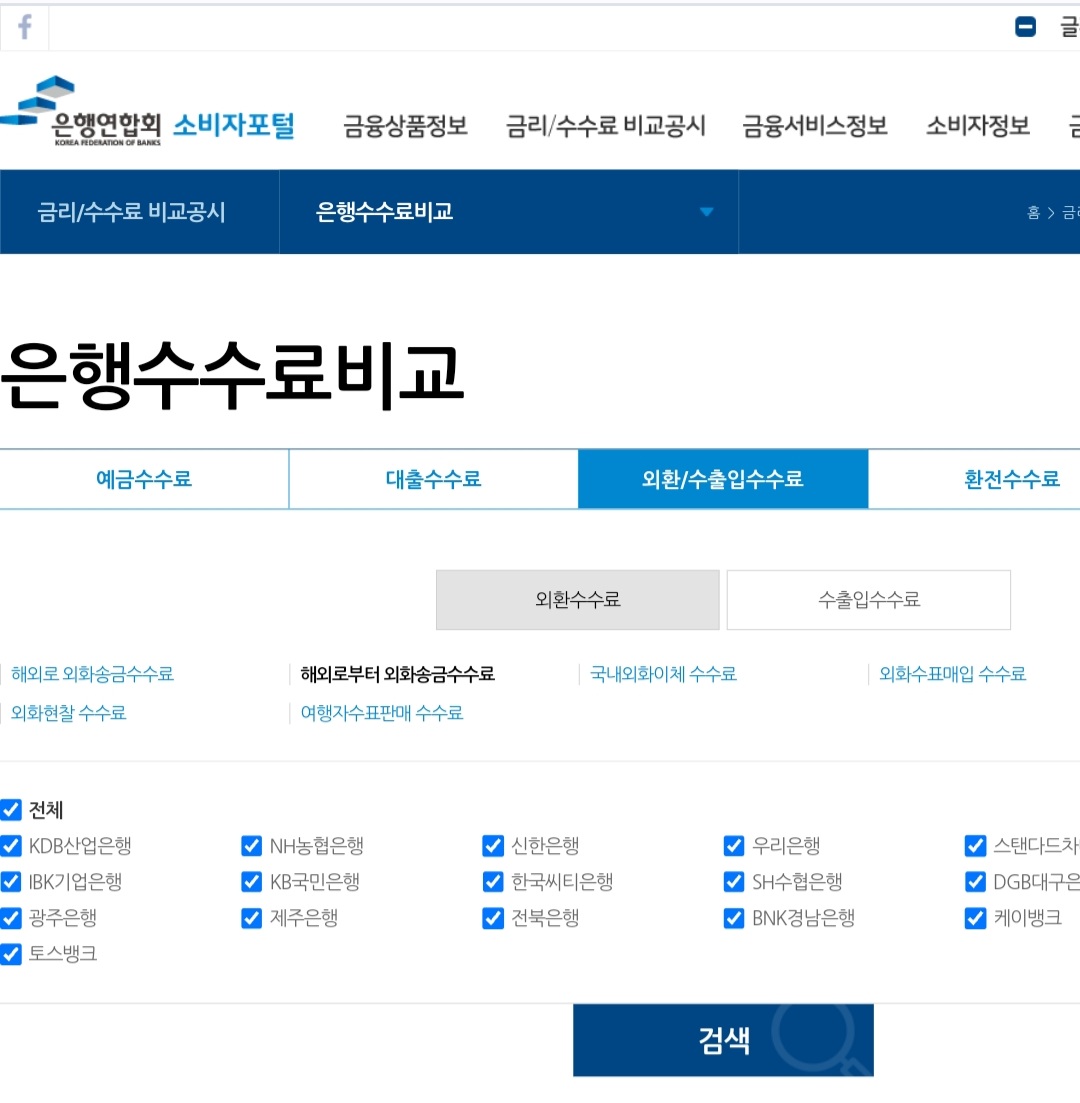Open 해외로 외화송금수수료 link
This screenshot has width=1080, height=1103.
92,674
